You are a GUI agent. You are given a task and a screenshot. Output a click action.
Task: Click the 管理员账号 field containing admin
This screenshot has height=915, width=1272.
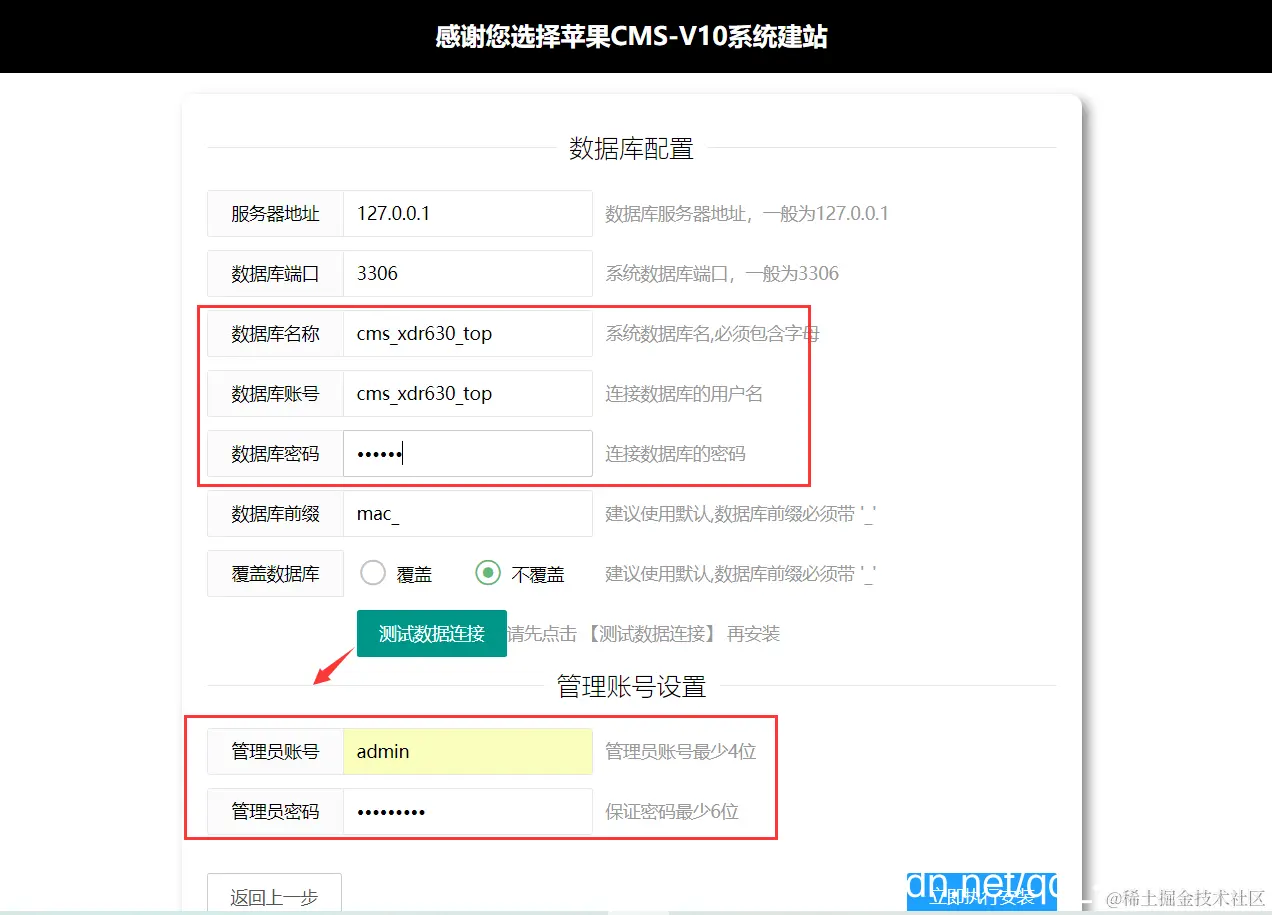click(x=468, y=751)
